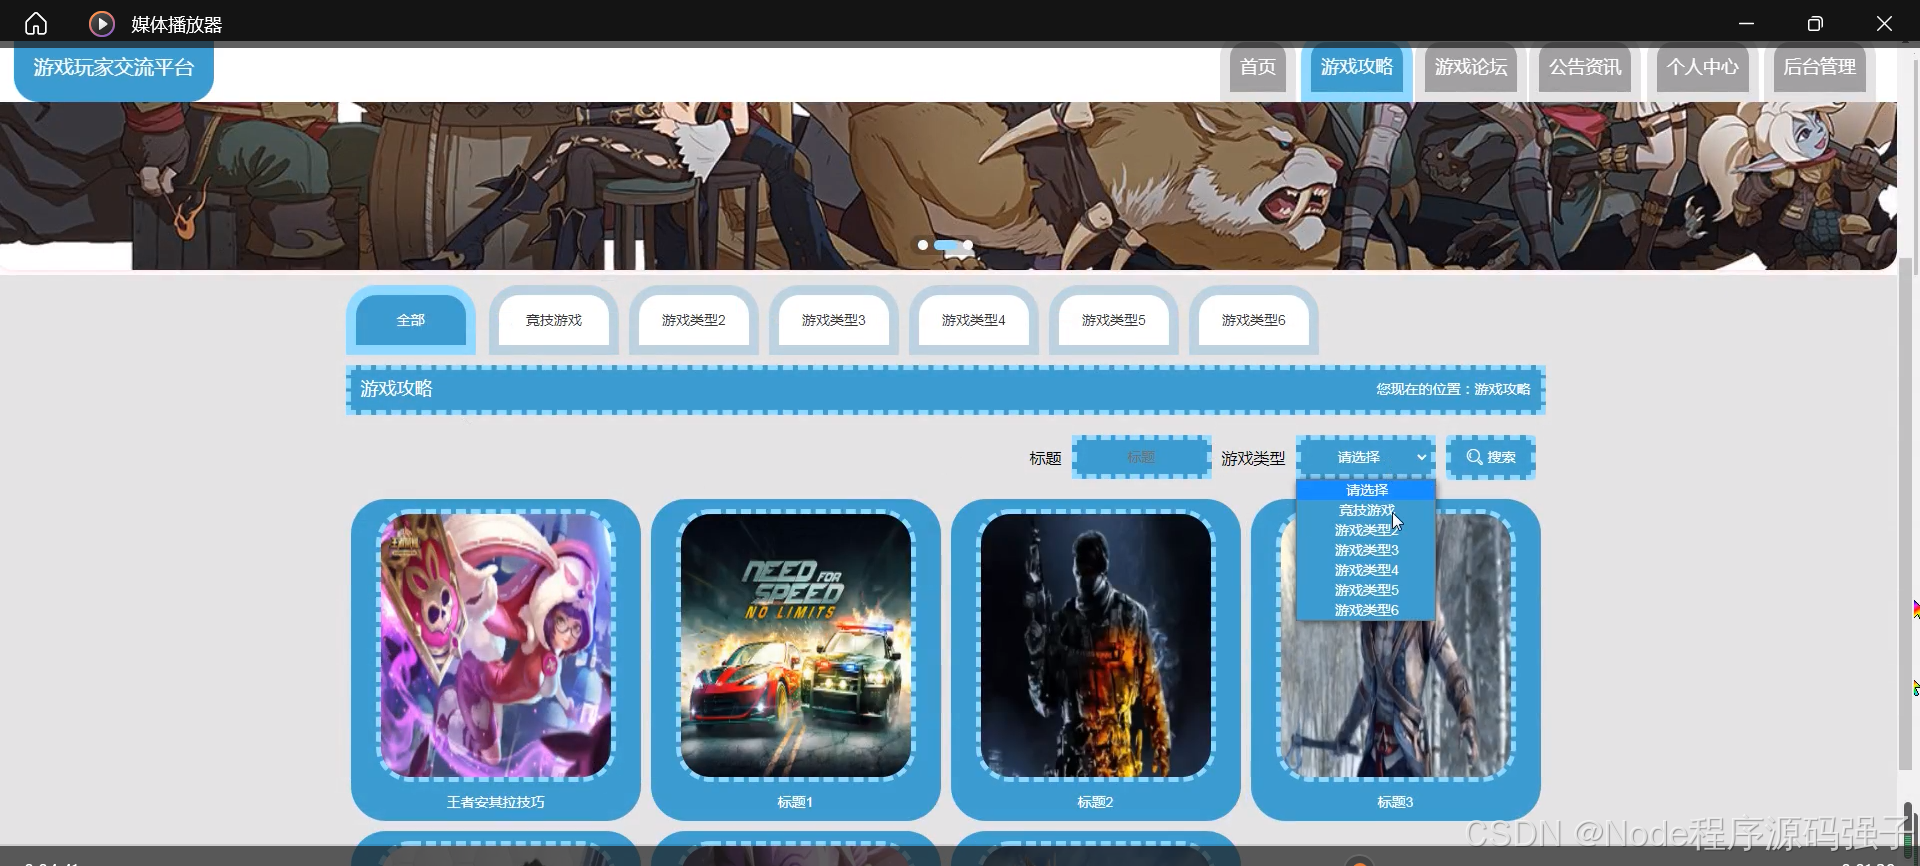The width and height of the screenshot is (1920, 866).
Task: Click the media player app icon
Action: pos(101,23)
